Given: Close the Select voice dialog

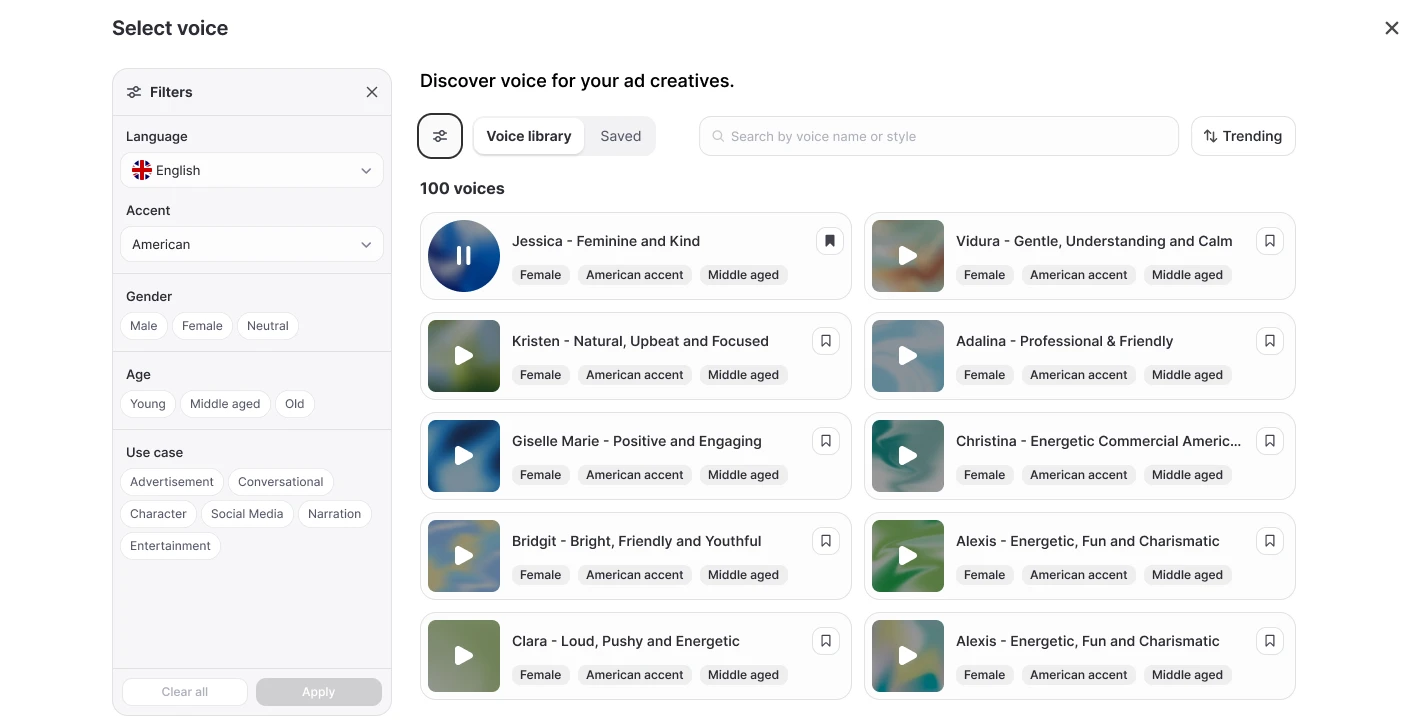Looking at the screenshot, I should (1392, 28).
